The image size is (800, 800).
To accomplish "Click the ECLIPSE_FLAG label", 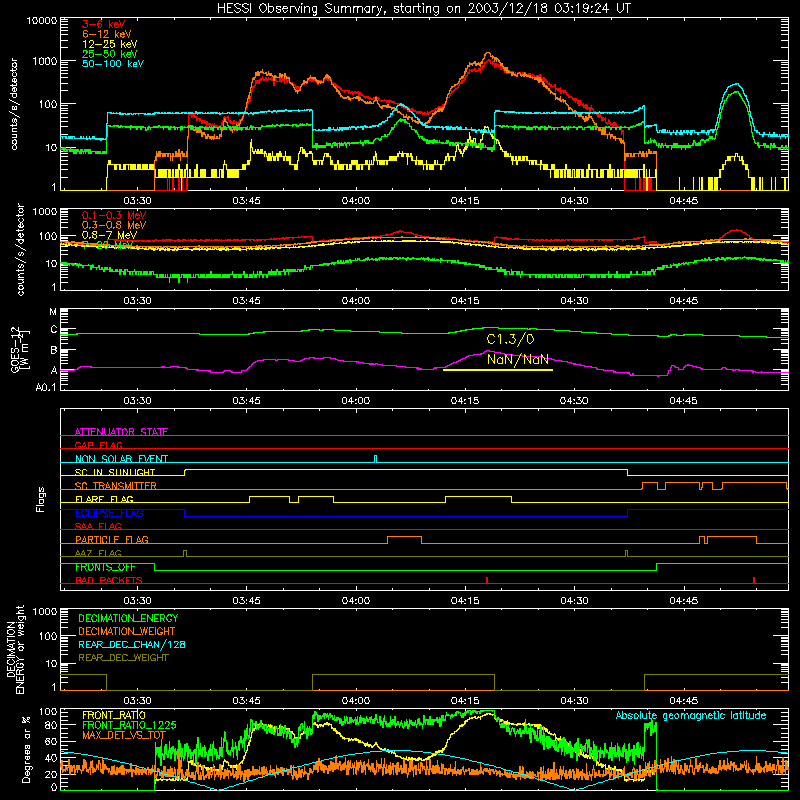I will [x=109, y=513].
